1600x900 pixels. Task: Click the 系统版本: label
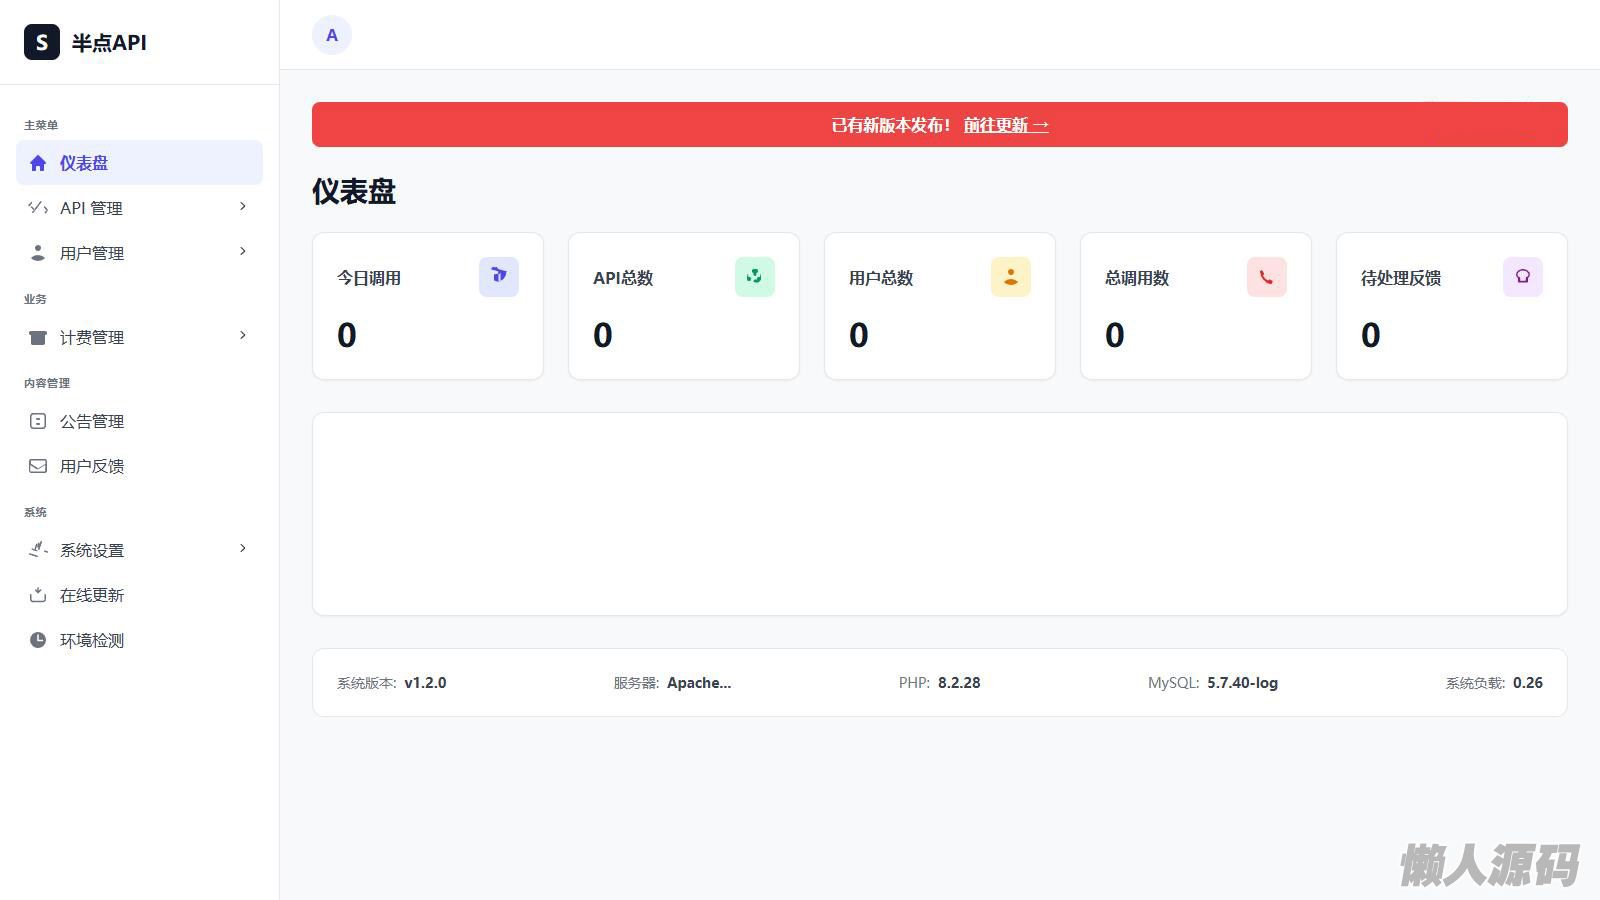[x=367, y=683]
